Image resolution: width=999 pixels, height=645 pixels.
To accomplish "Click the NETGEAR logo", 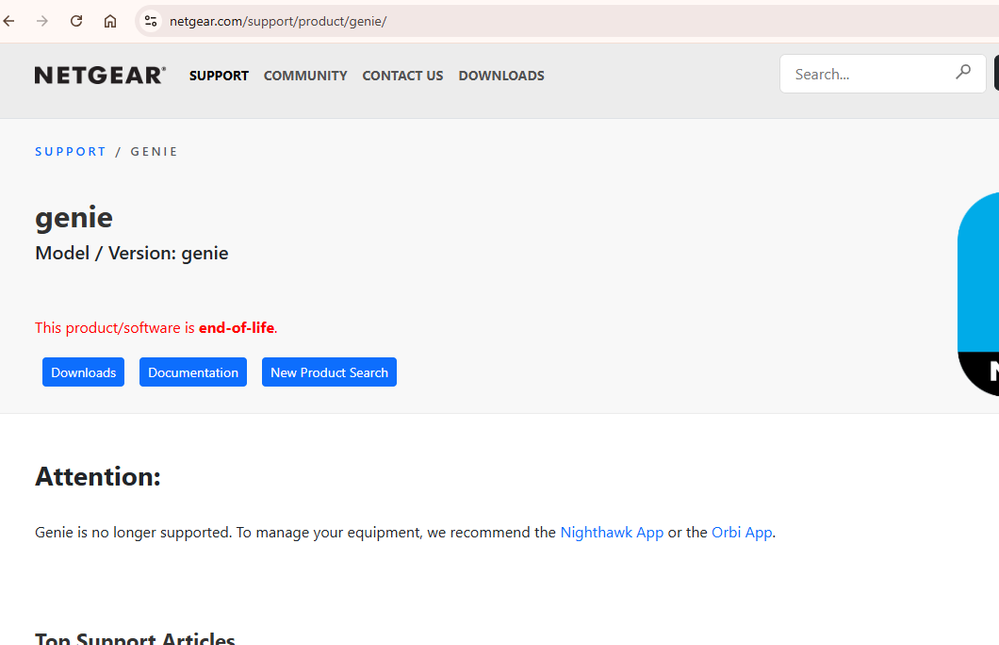I will [100, 75].
